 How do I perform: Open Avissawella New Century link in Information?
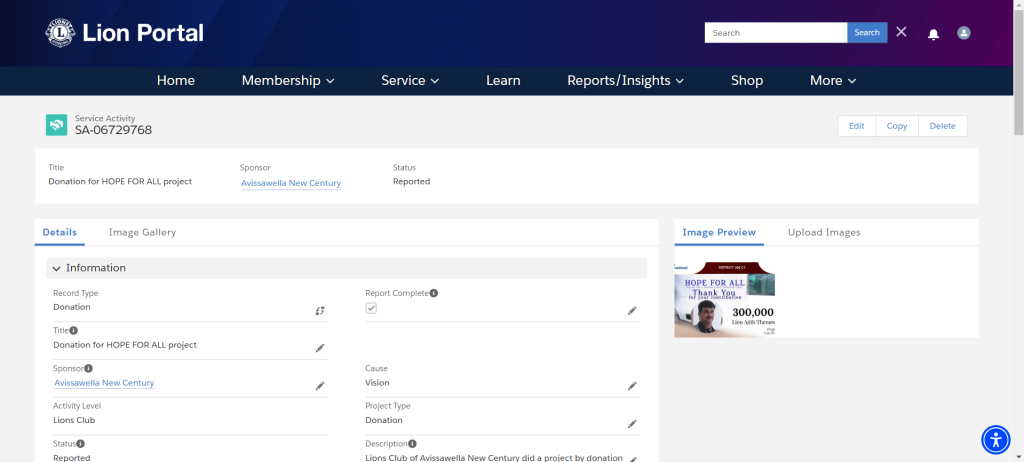104,383
